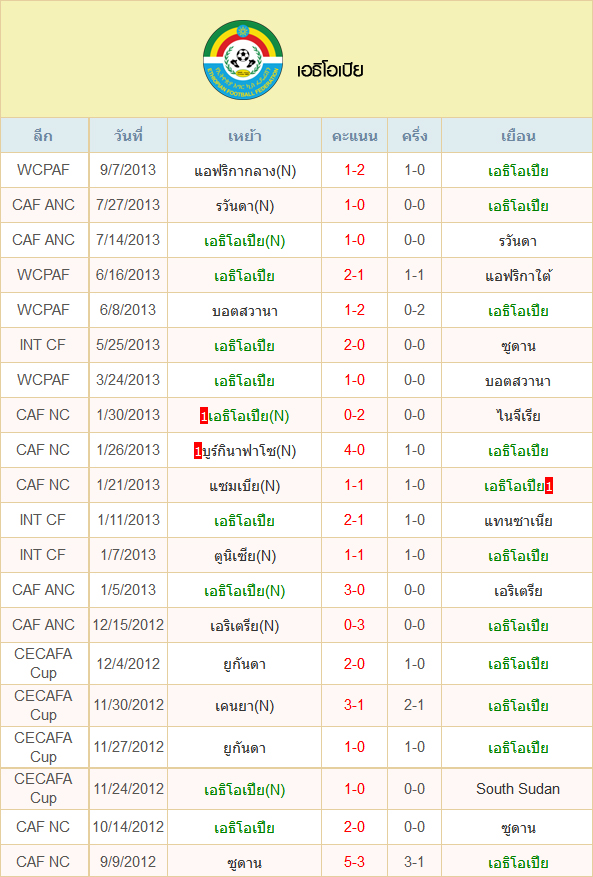The height and width of the screenshot is (877, 593).
Task: Click score 0-2 for 1/30/2013 match
Action: [x=355, y=416]
